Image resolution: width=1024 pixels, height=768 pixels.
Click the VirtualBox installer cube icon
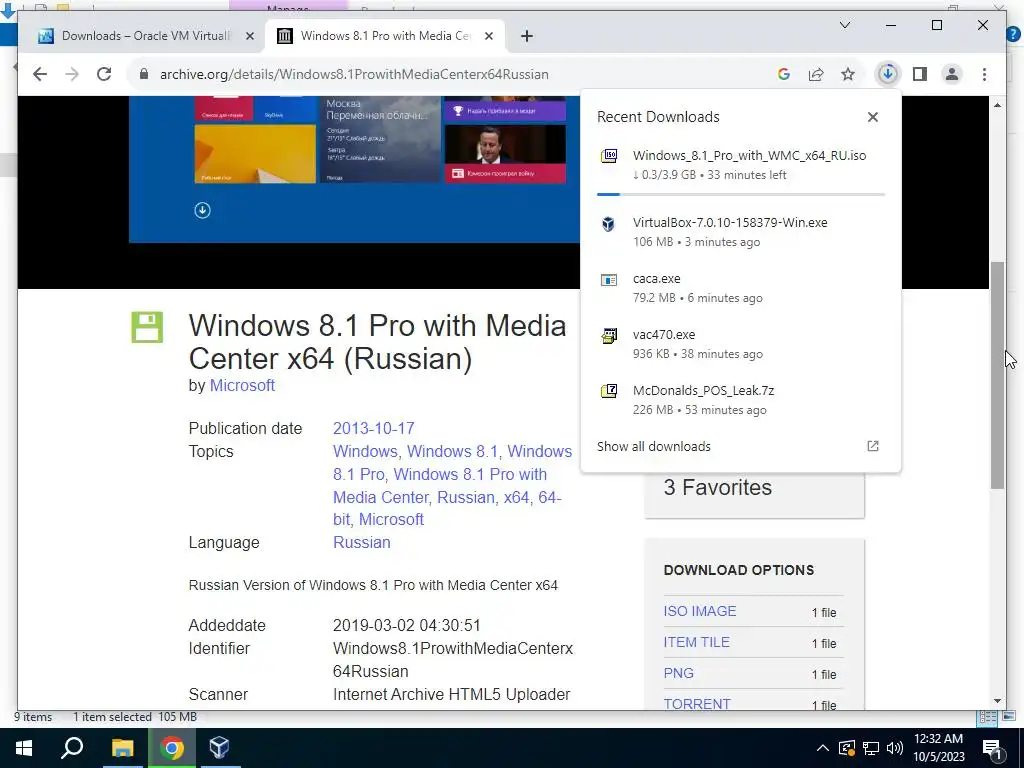[x=609, y=224]
